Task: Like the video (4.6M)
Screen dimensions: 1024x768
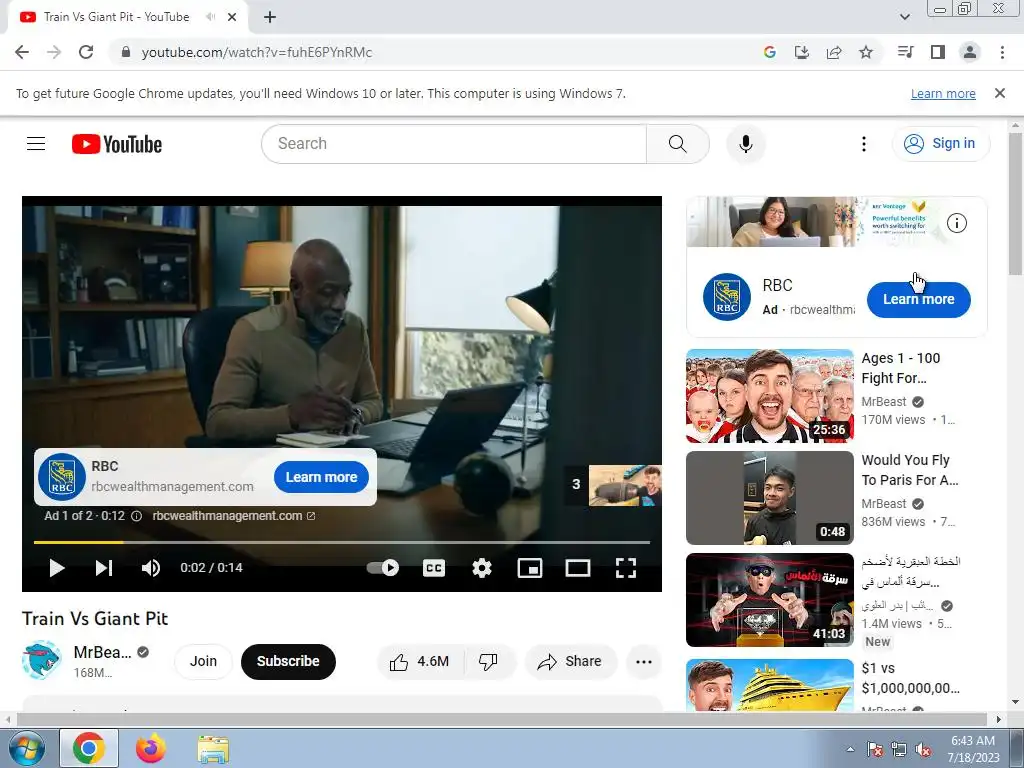Action: 419,662
